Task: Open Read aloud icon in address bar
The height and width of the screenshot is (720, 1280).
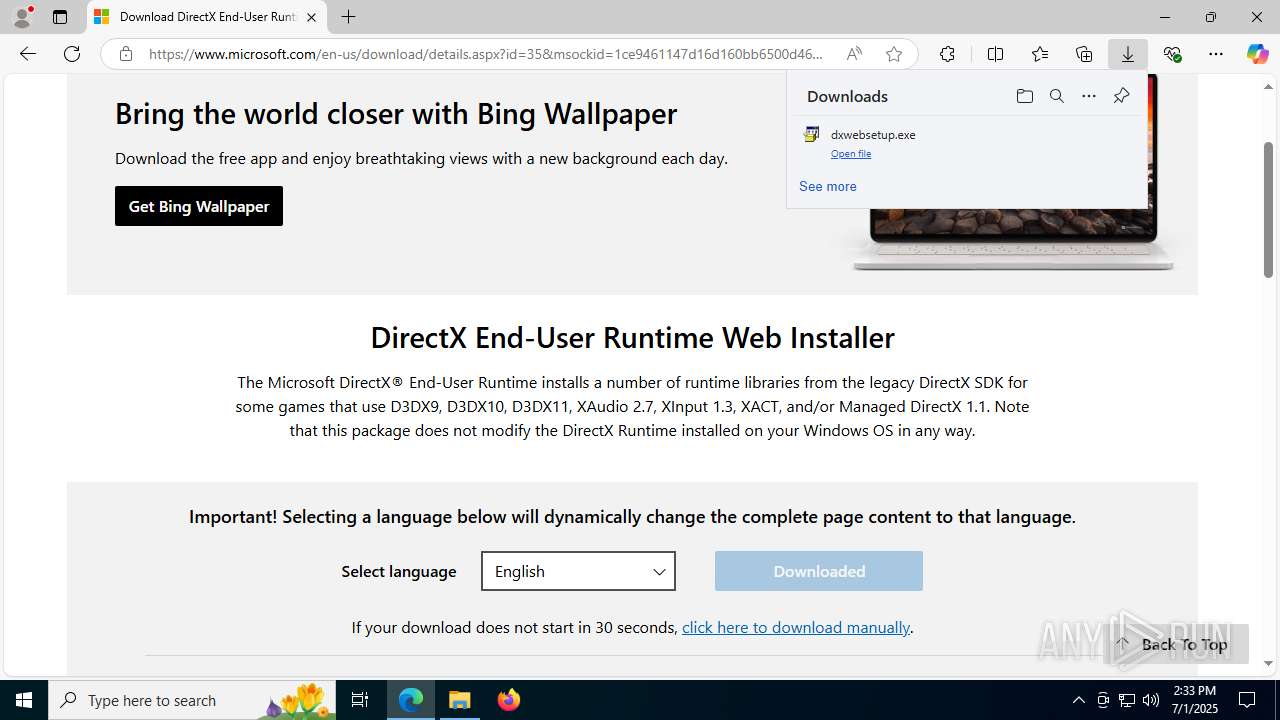Action: click(x=854, y=54)
